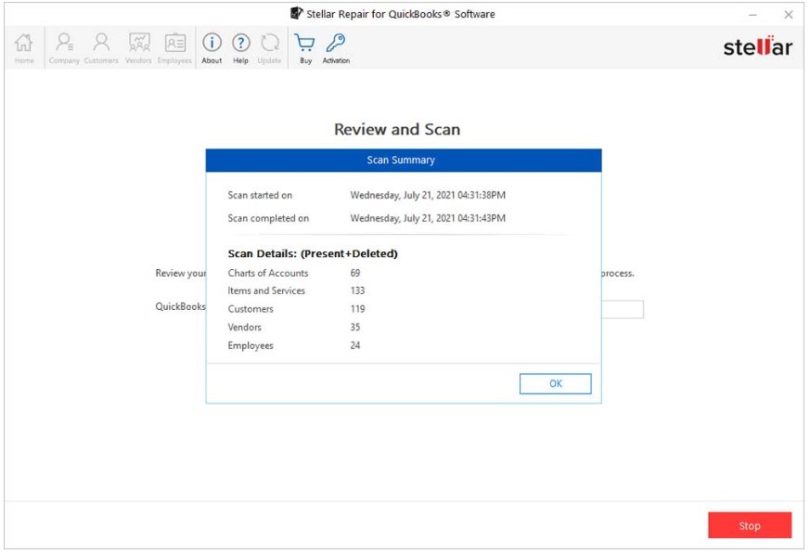
Task: Click the Customers label in scan details
Action: pyautogui.click(x=250, y=309)
